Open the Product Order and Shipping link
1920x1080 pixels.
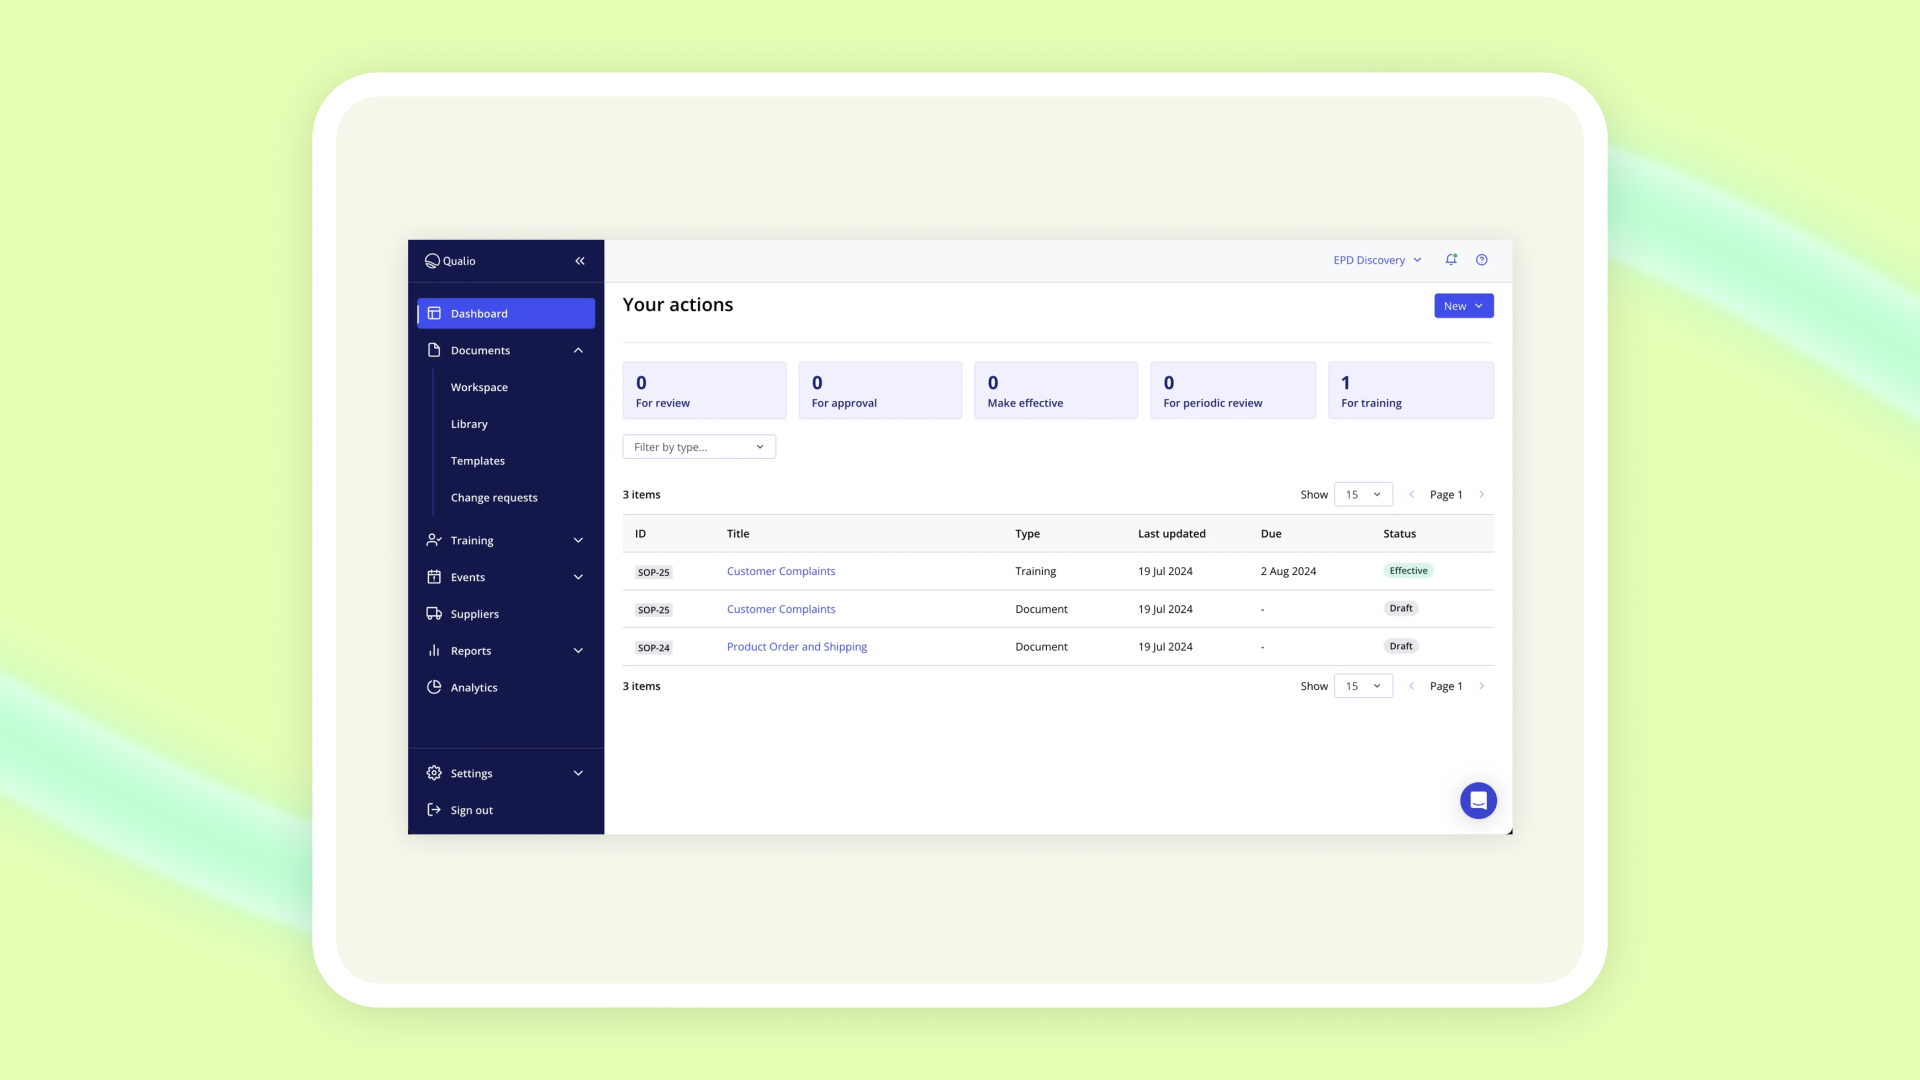797,647
